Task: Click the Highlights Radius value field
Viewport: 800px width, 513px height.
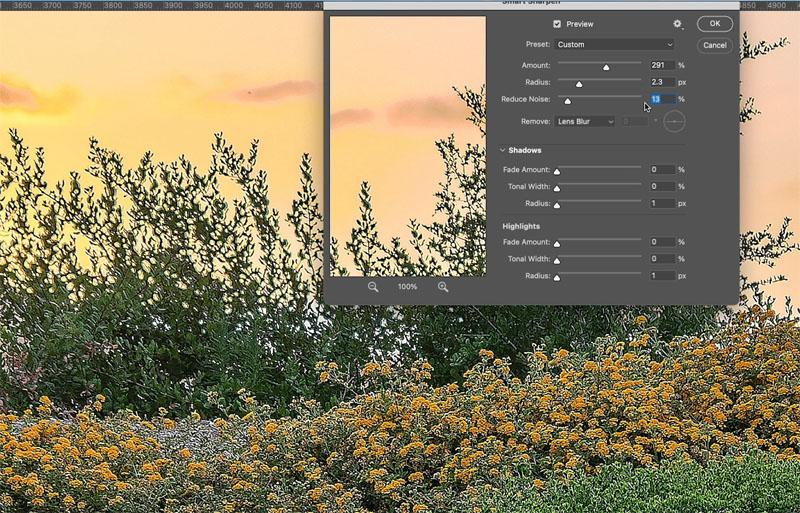Action: (662, 276)
